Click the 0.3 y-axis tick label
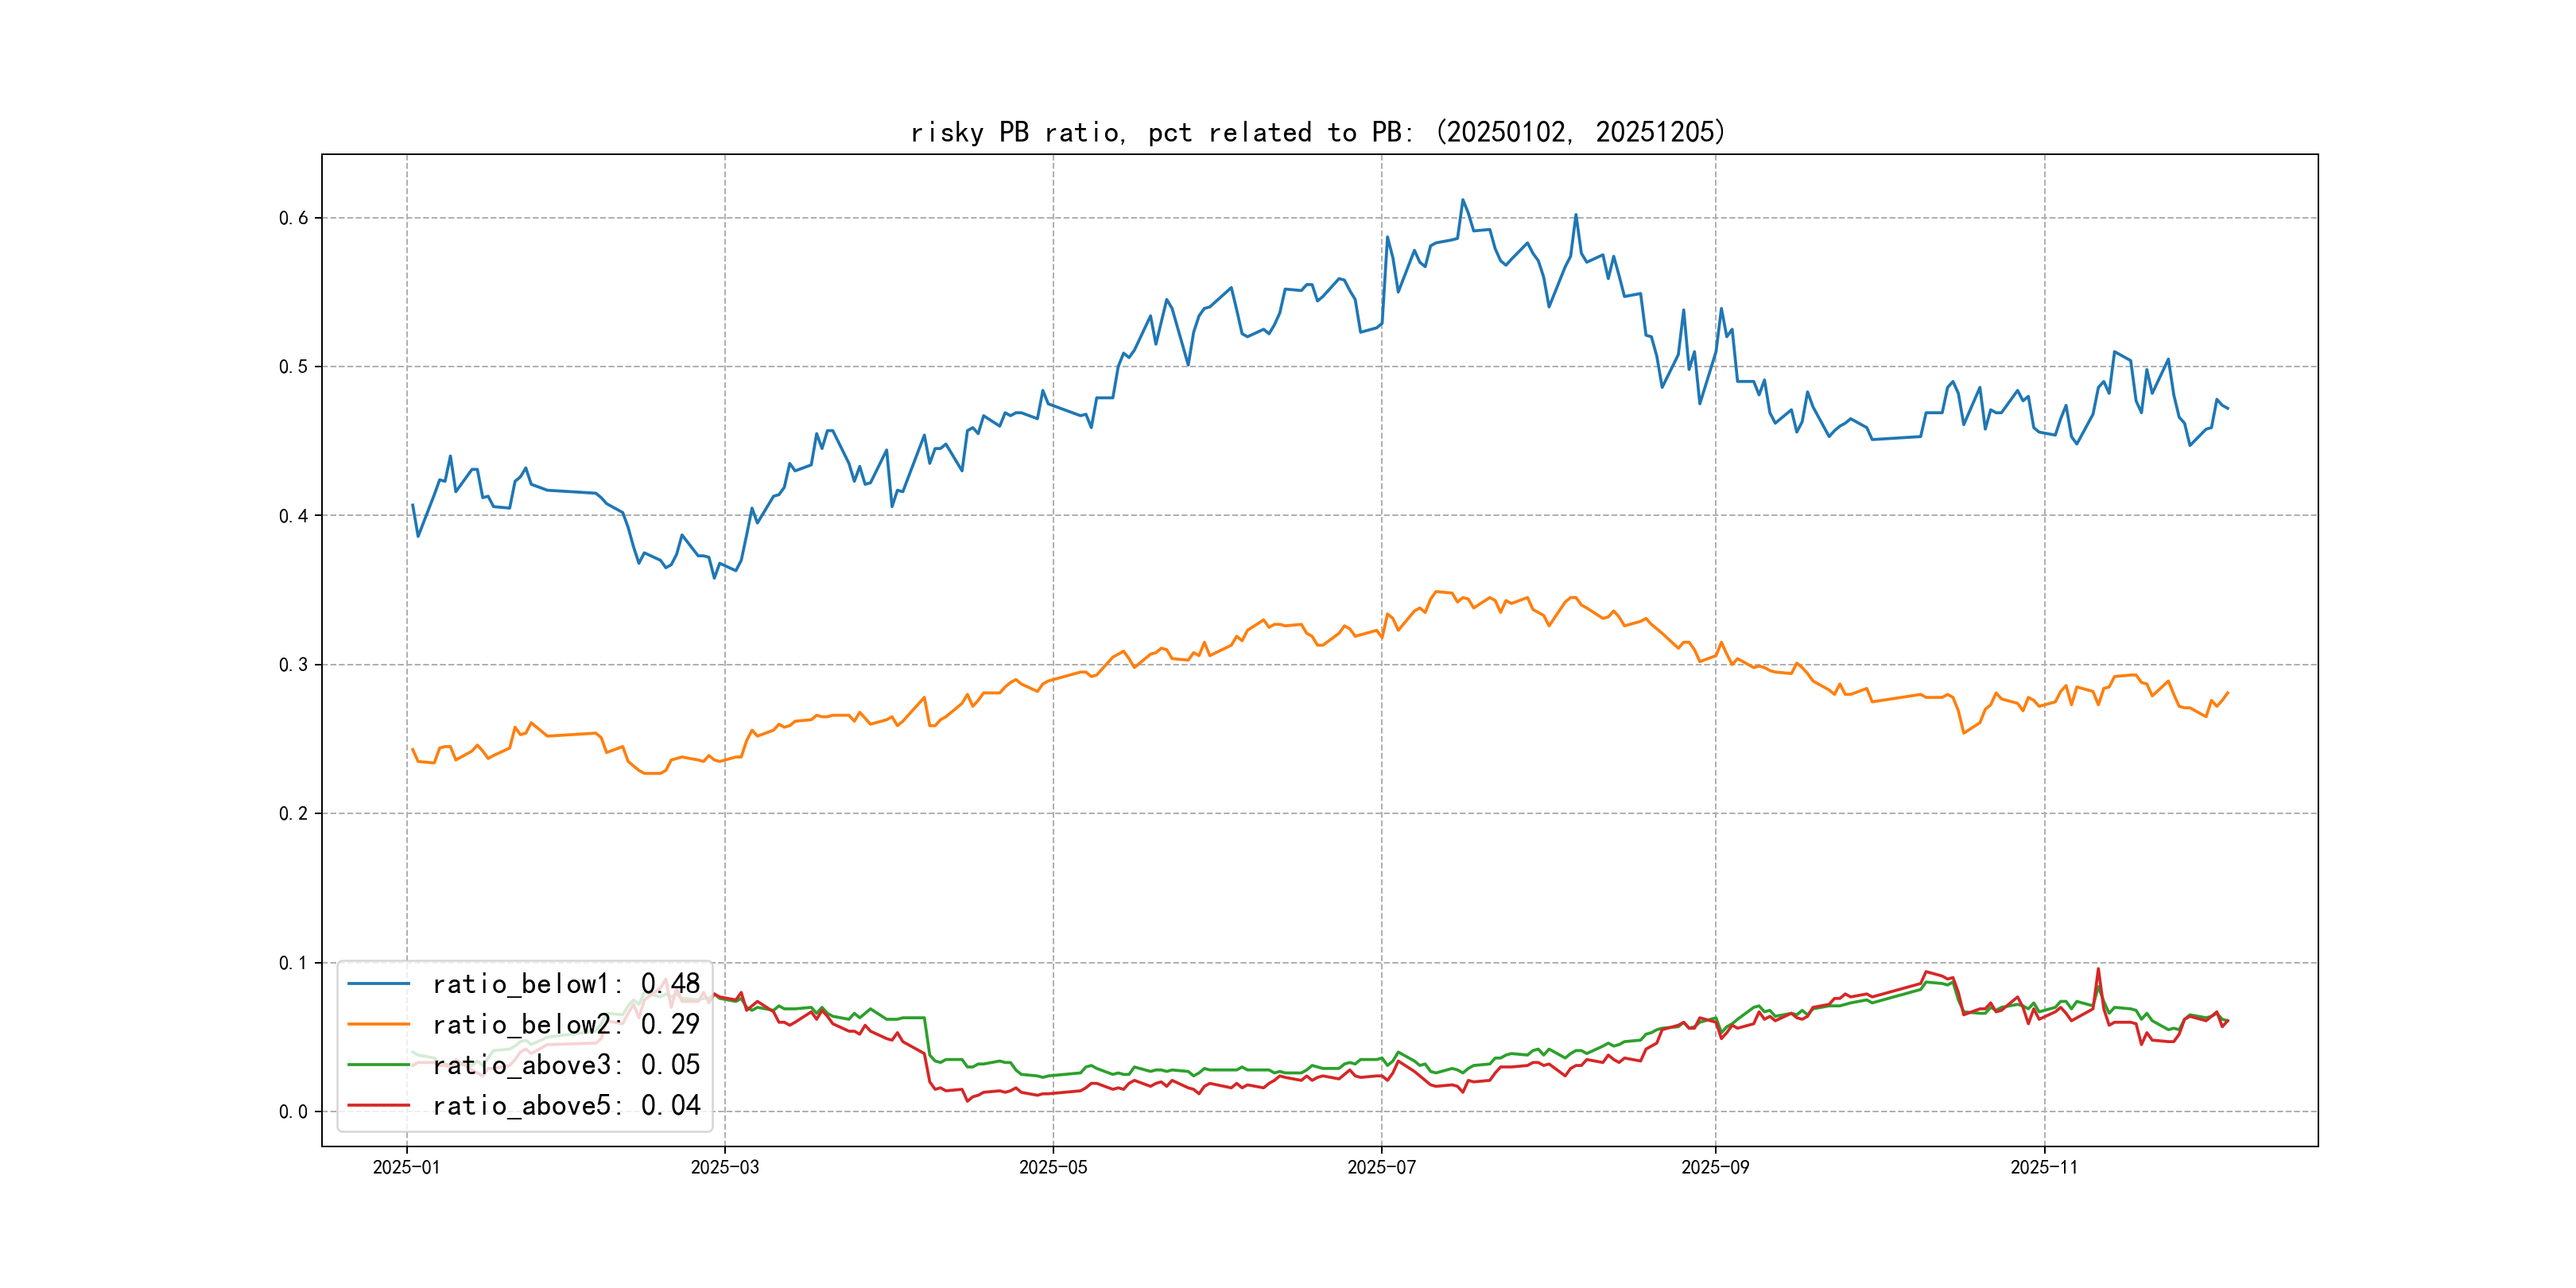 click(293, 665)
